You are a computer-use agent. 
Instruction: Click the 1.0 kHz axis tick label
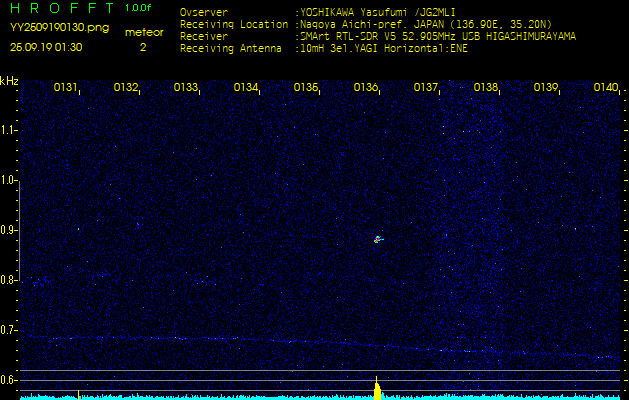point(7,181)
